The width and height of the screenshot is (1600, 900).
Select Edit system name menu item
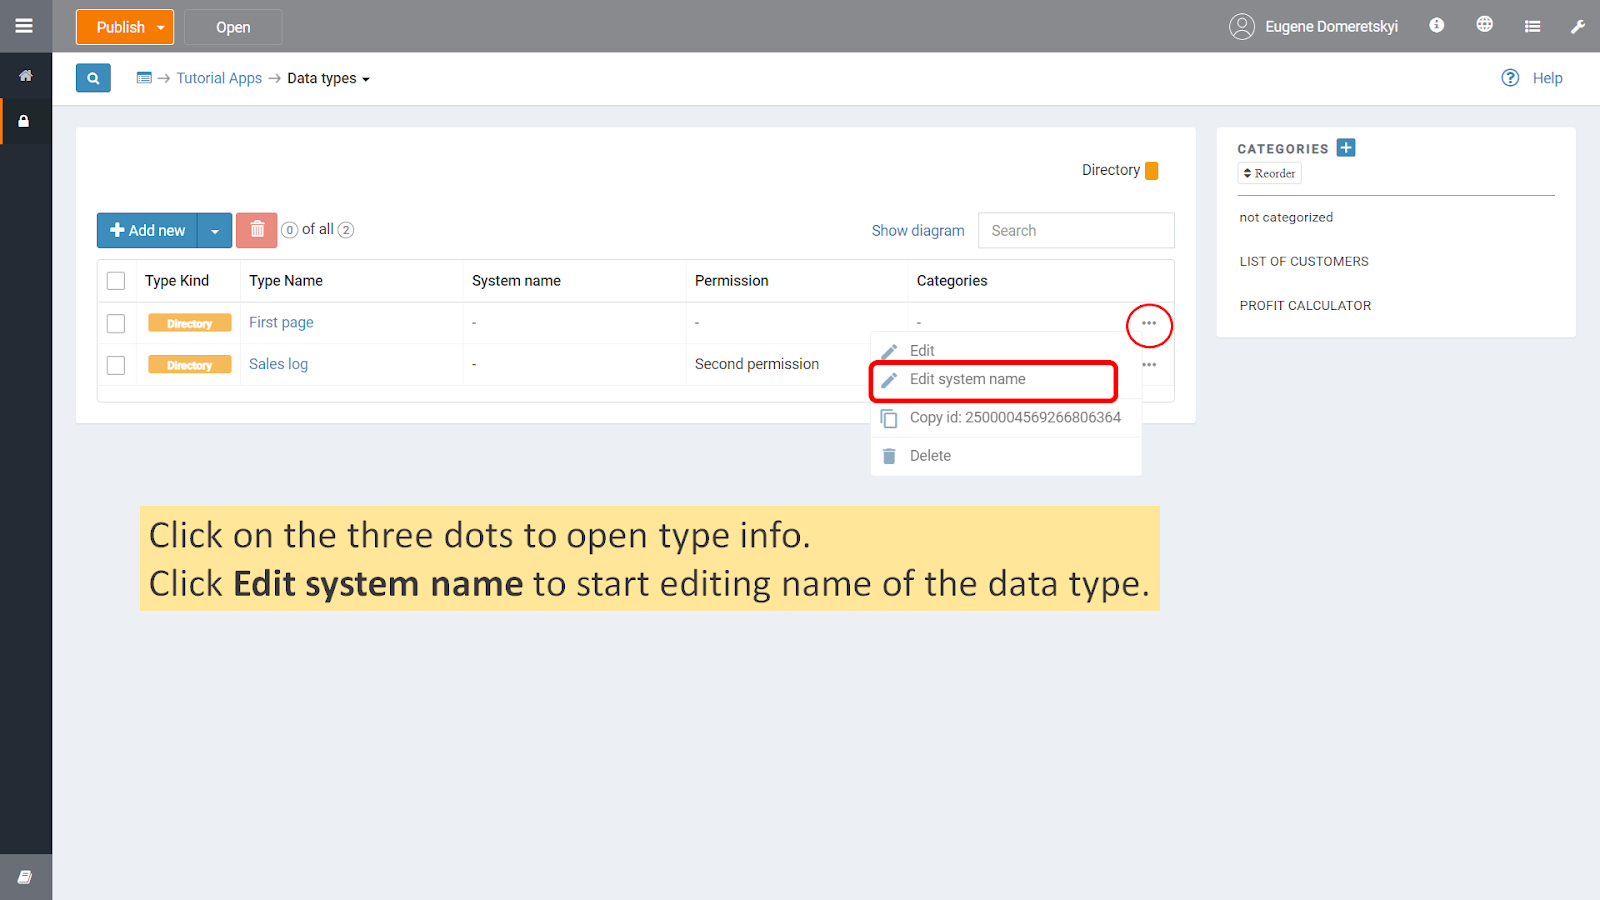click(967, 380)
